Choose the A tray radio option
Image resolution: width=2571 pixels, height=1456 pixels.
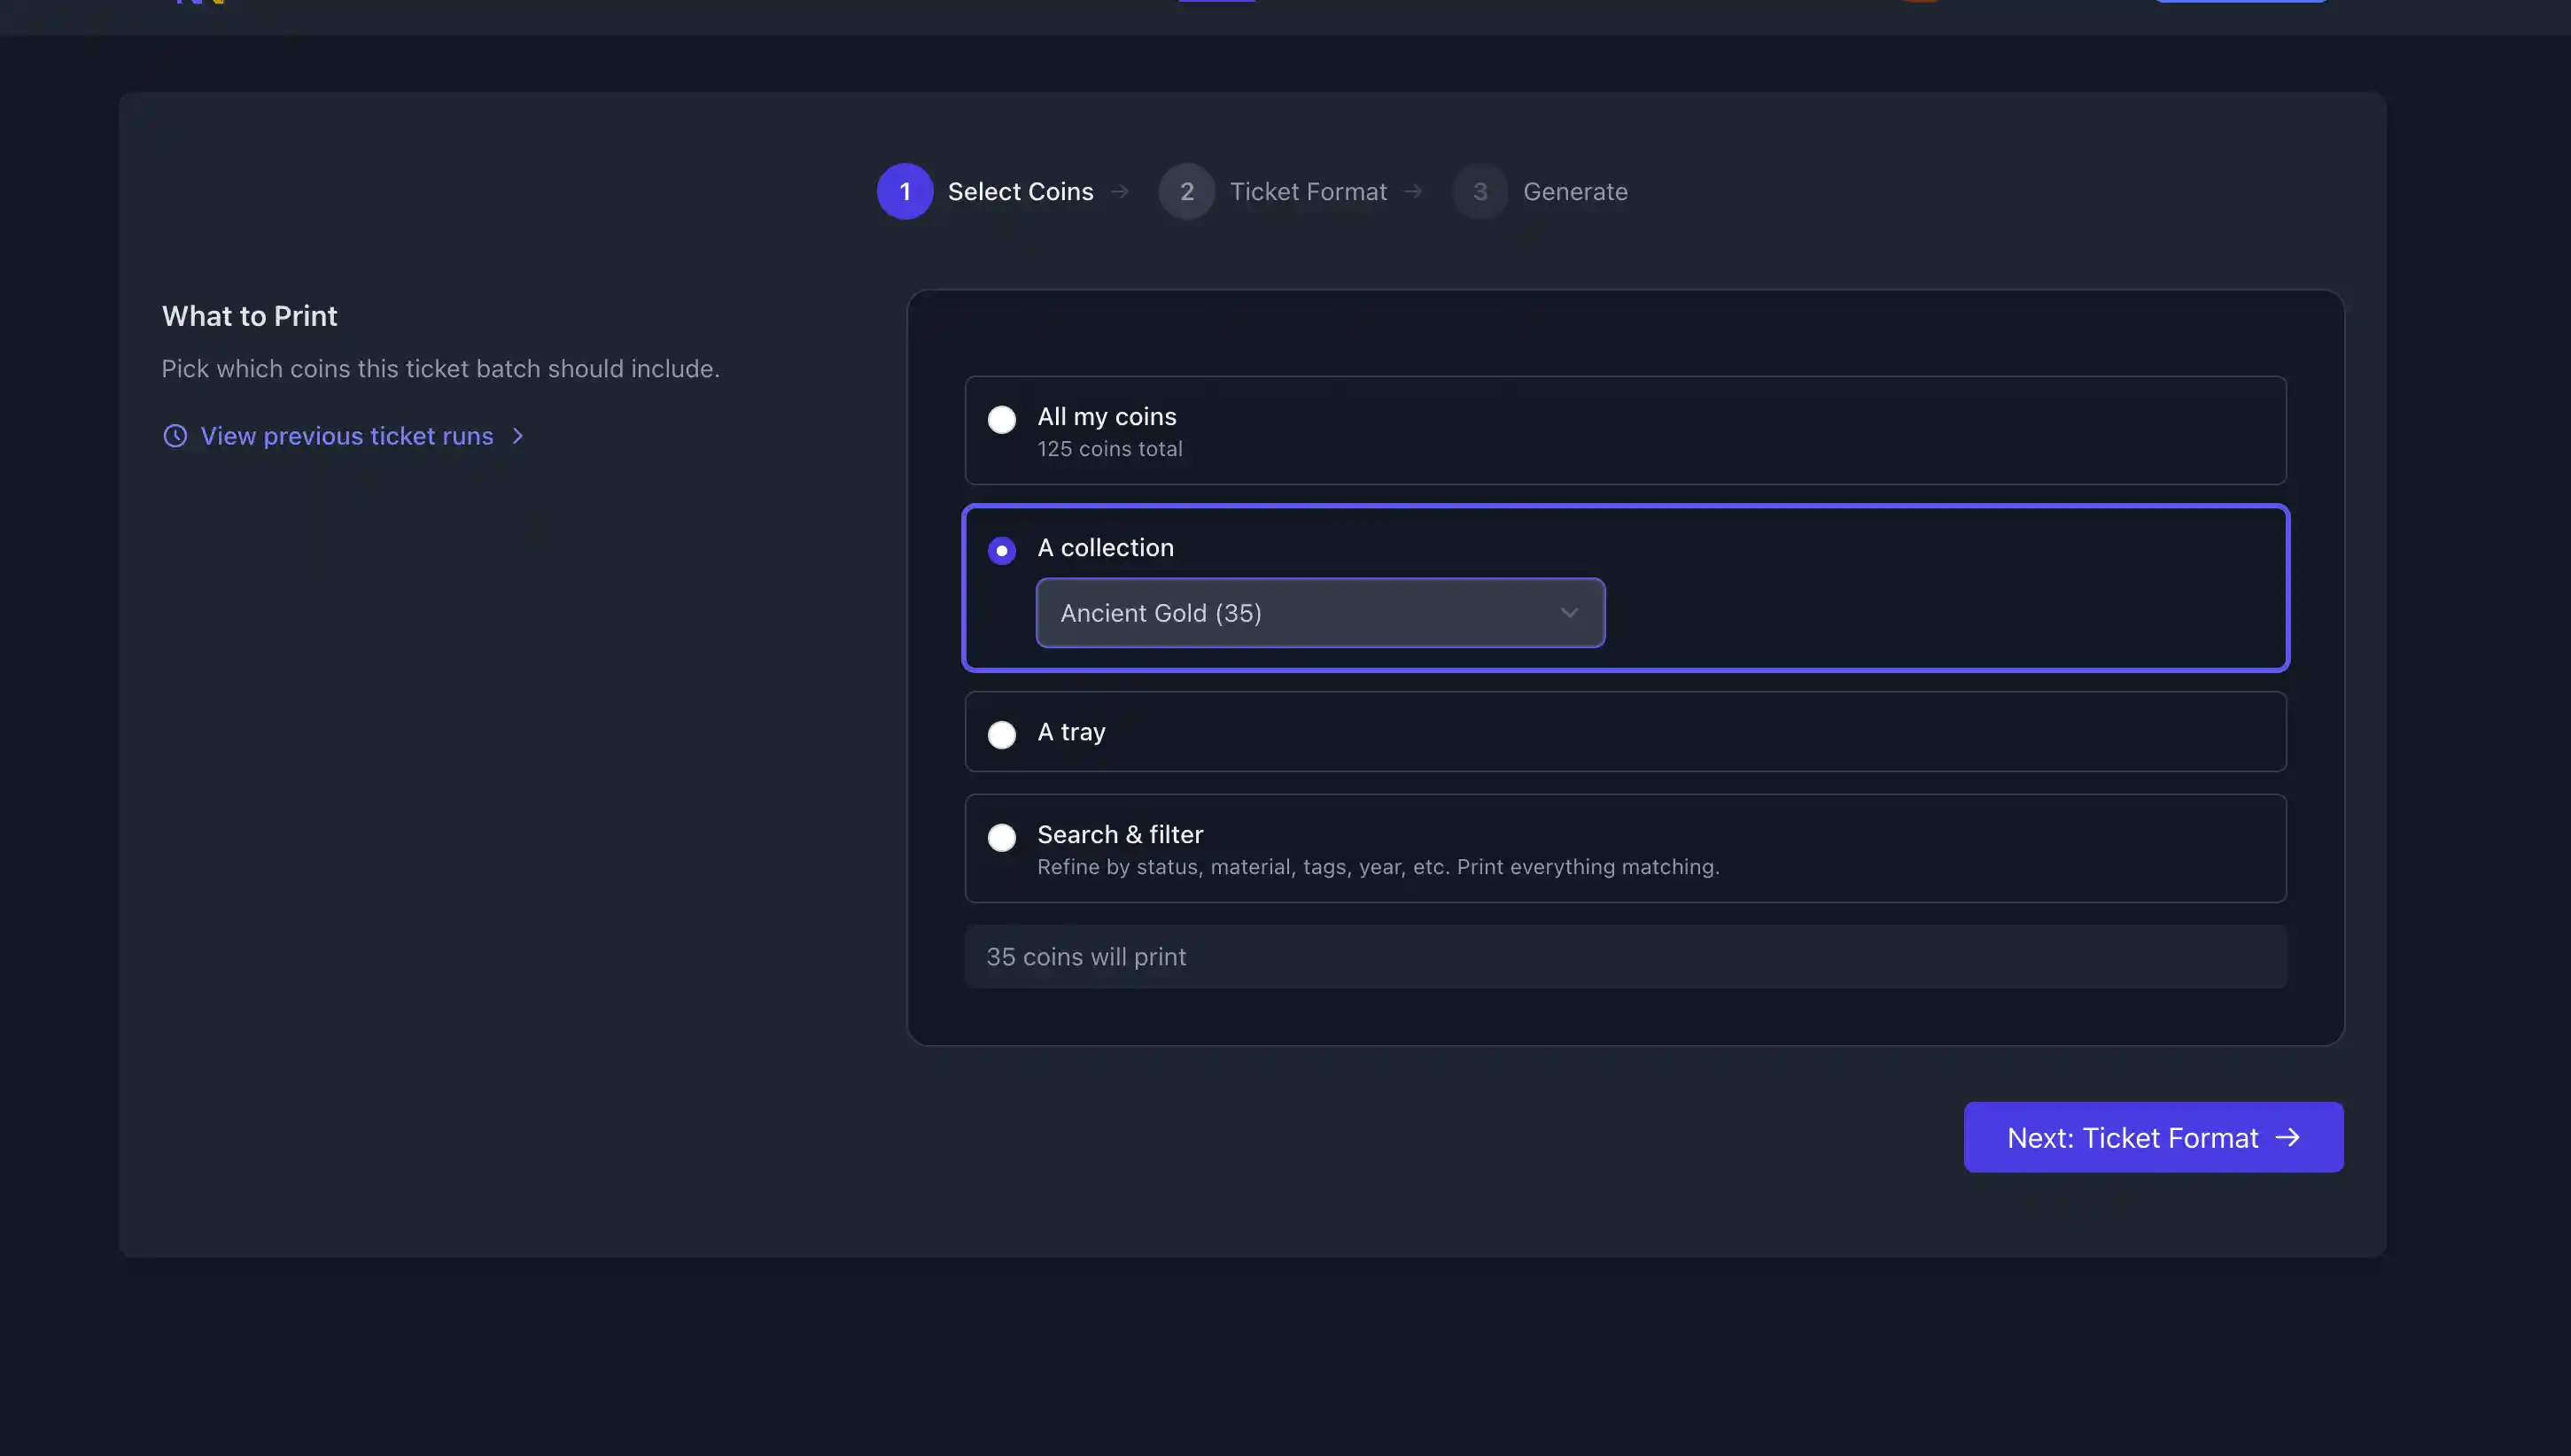pos(1001,734)
